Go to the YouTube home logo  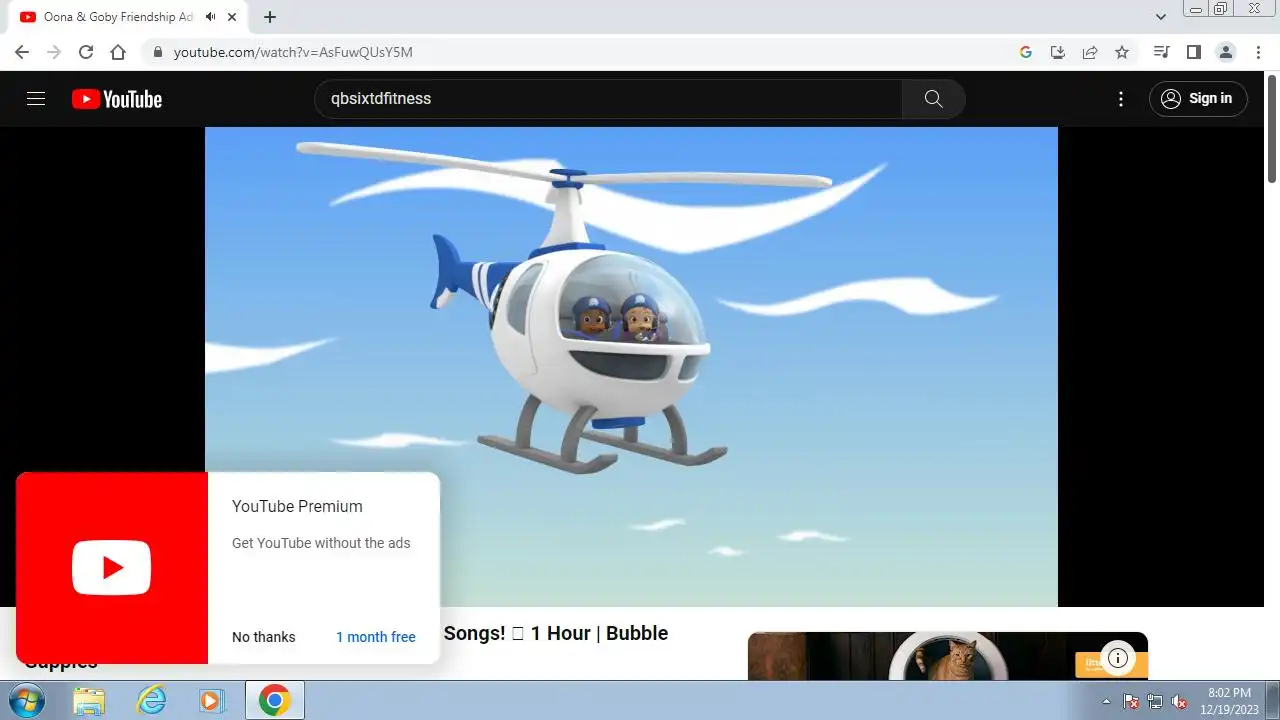[x=117, y=99]
